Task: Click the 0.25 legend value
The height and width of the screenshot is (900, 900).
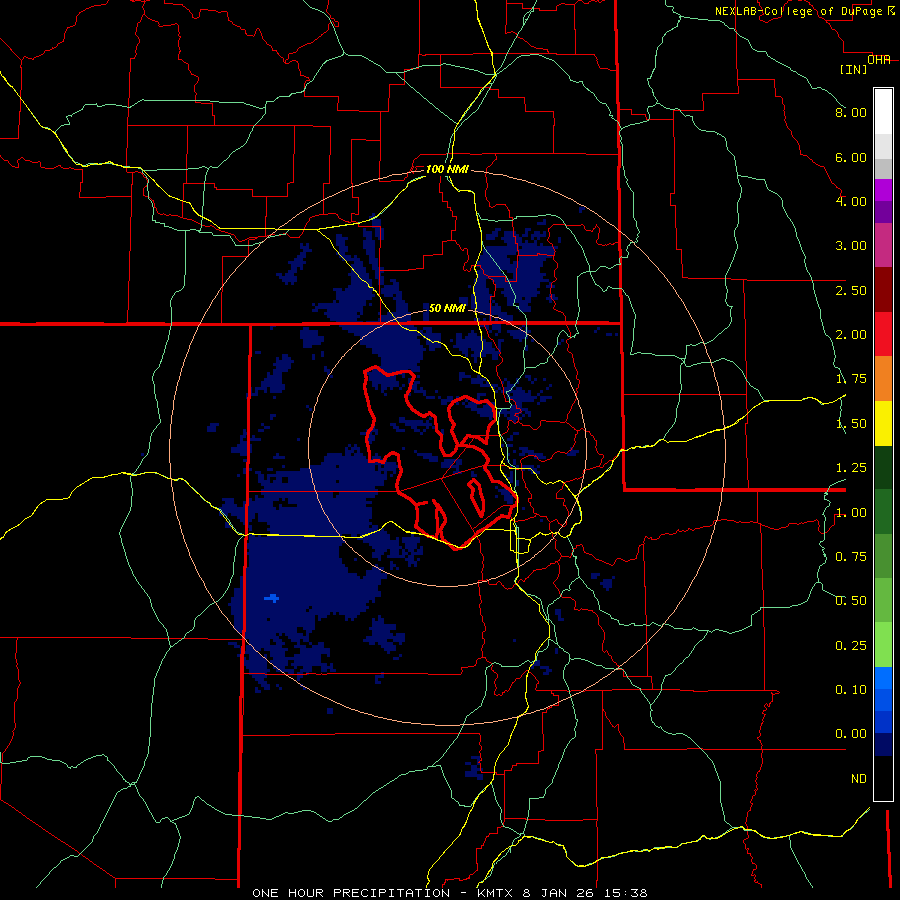Action: [851, 646]
